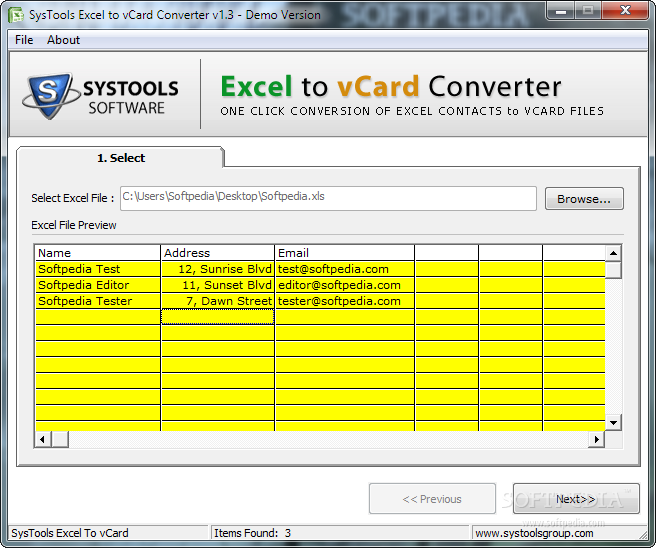Open the About menu
This screenshot has height=548, width=656.
pos(63,40)
